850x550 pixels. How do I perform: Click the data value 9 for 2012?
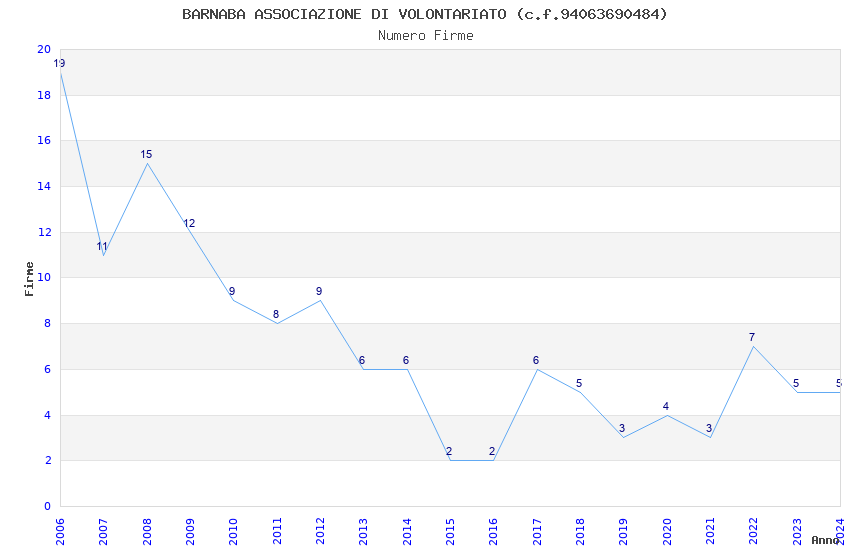click(319, 292)
